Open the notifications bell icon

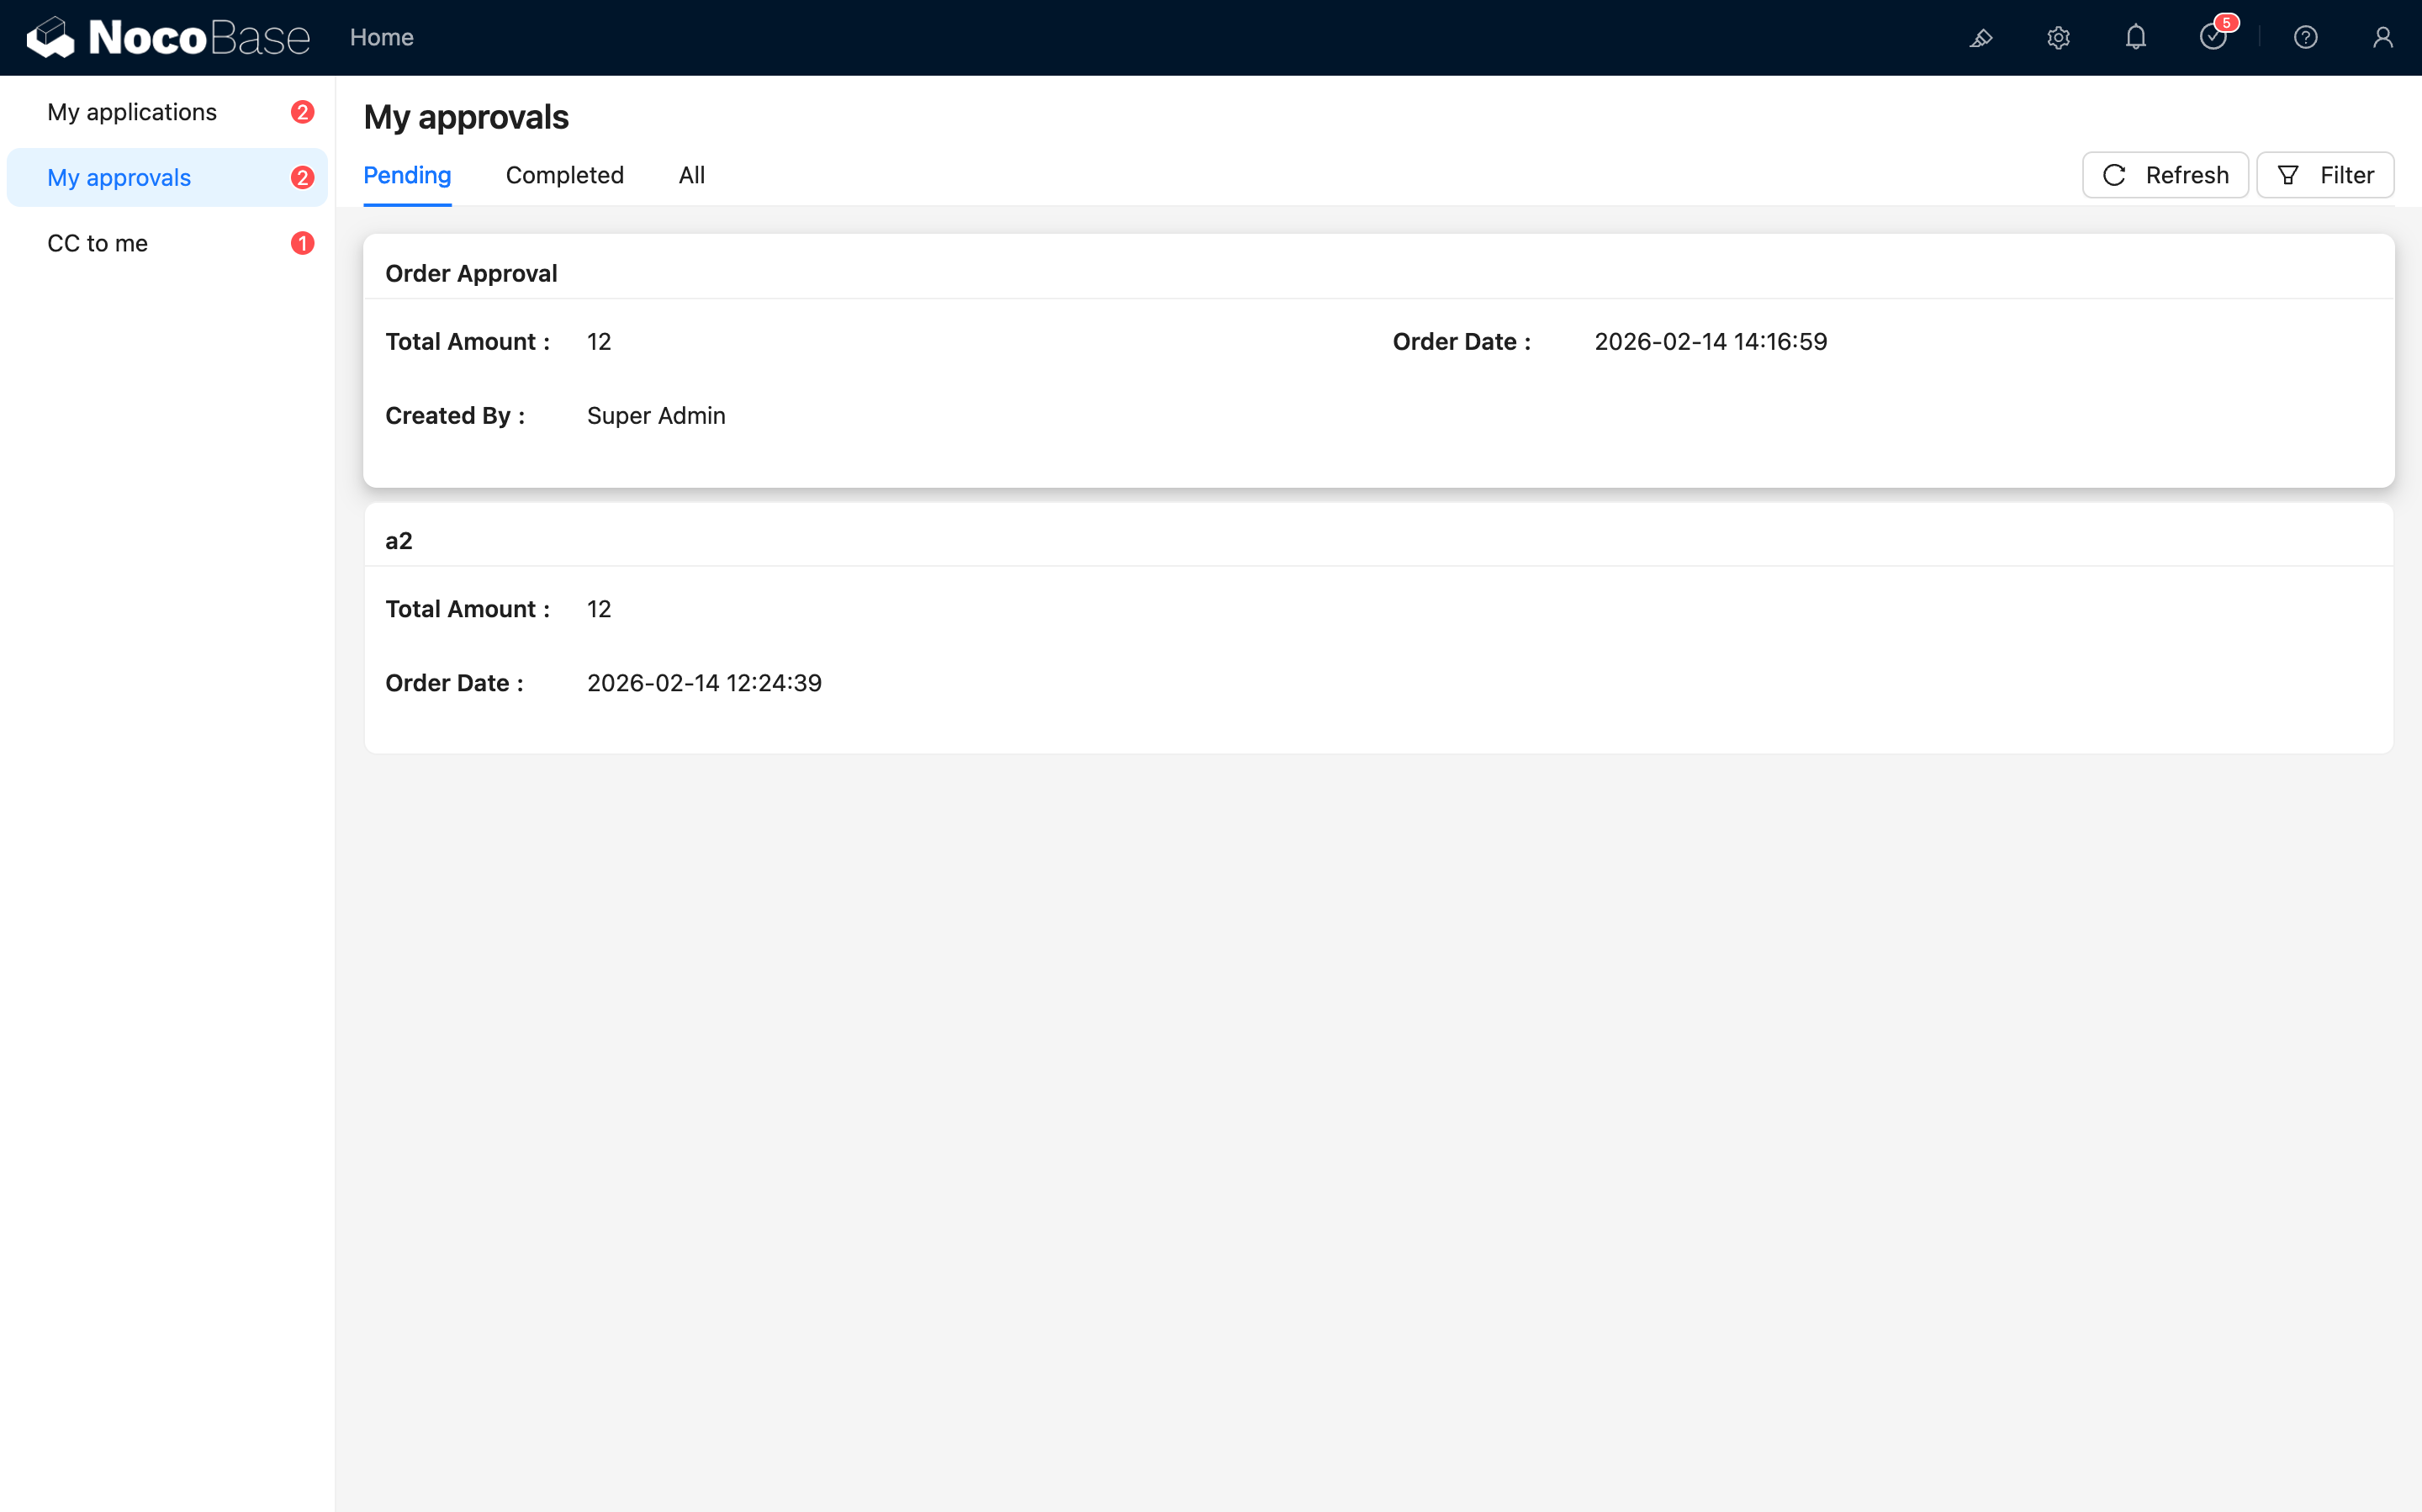[x=2135, y=38]
